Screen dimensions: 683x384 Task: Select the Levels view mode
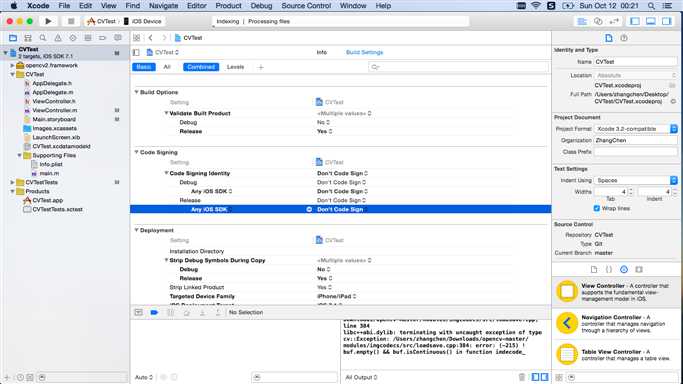tap(235, 67)
